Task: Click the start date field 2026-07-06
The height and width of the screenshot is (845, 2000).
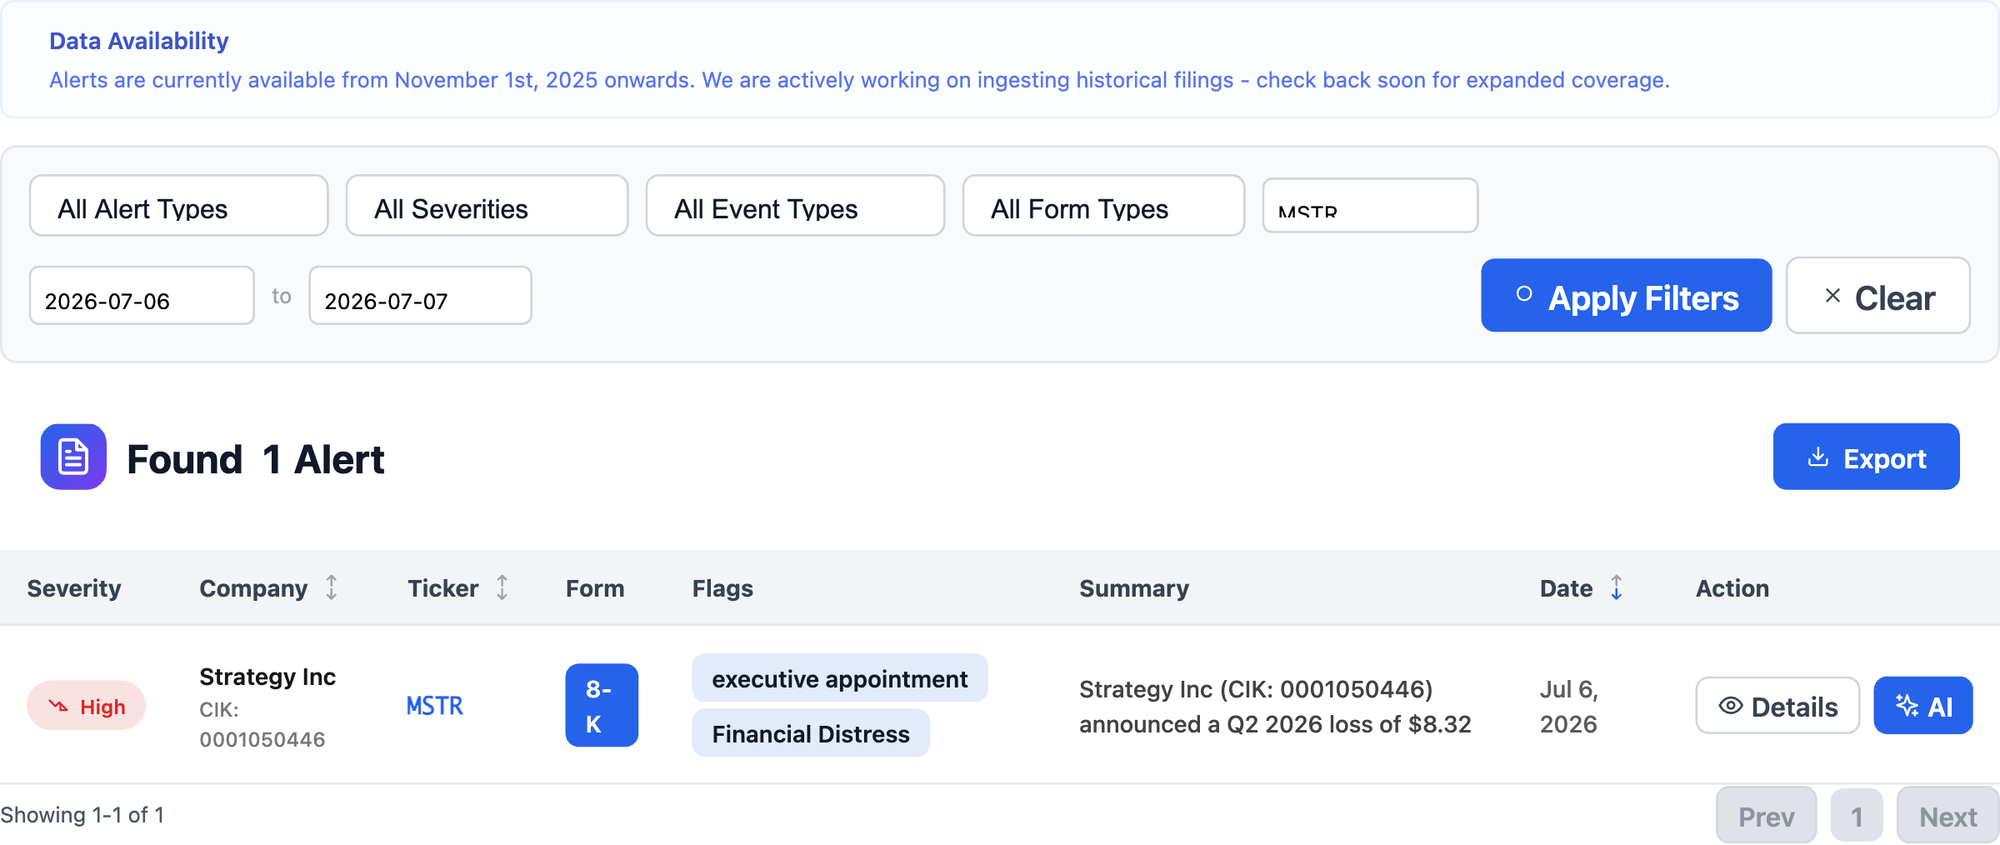Action: [x=142, y=296]
